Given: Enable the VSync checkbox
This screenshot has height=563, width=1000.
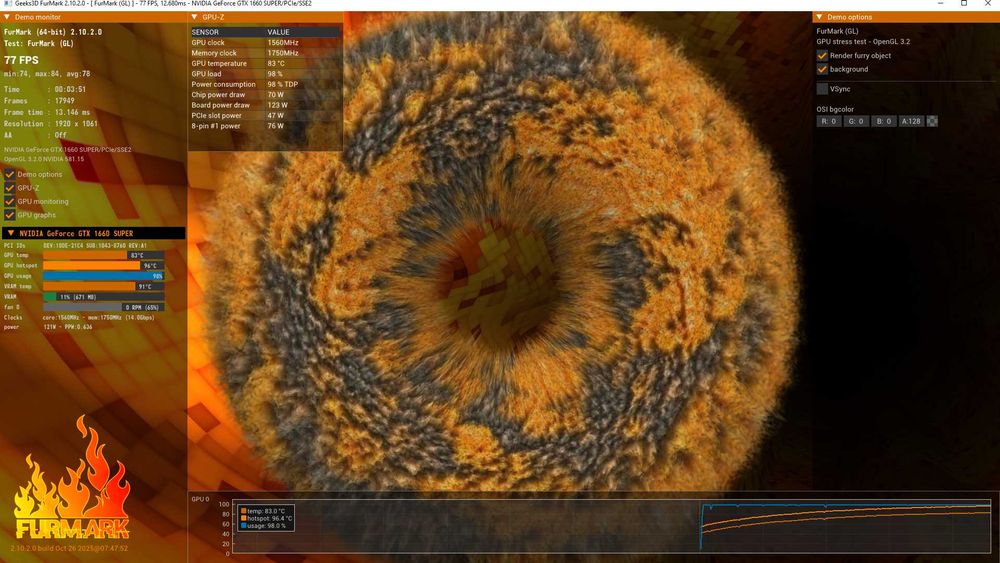Looking at the screenshot, I should tap(822, 89).
